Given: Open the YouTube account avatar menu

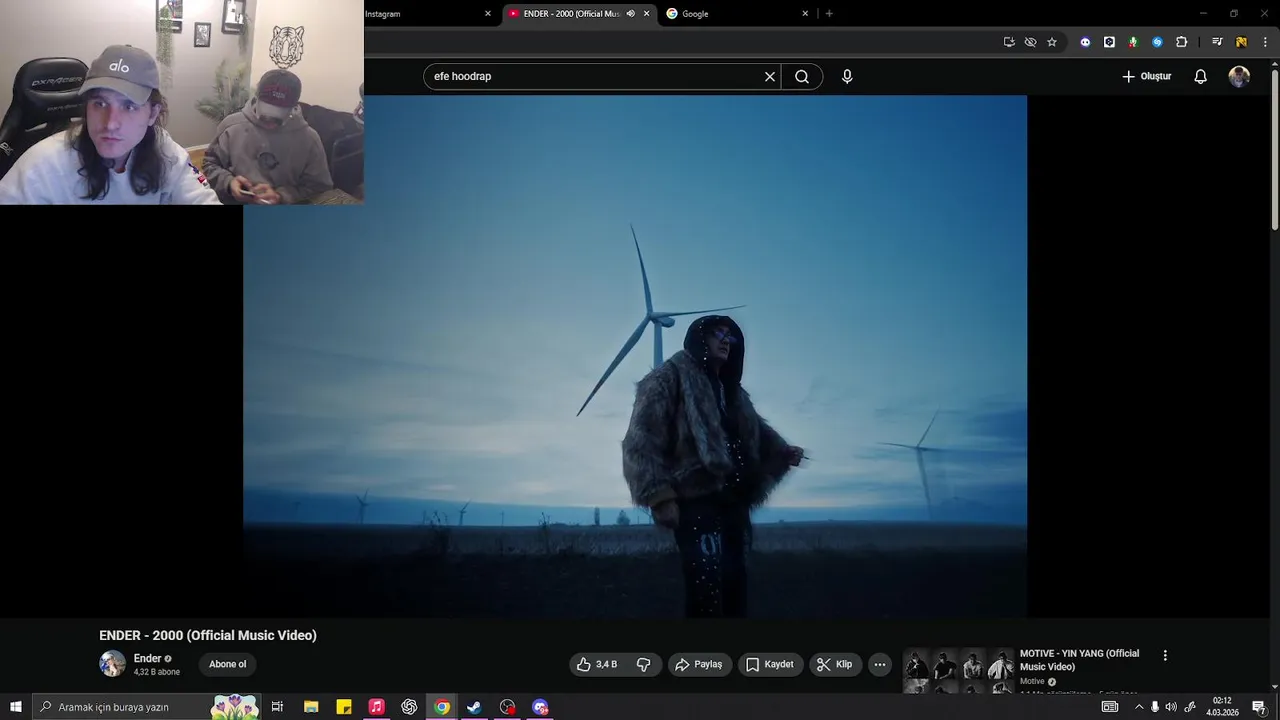Looking at the screenshot, I should (1239, 77).
